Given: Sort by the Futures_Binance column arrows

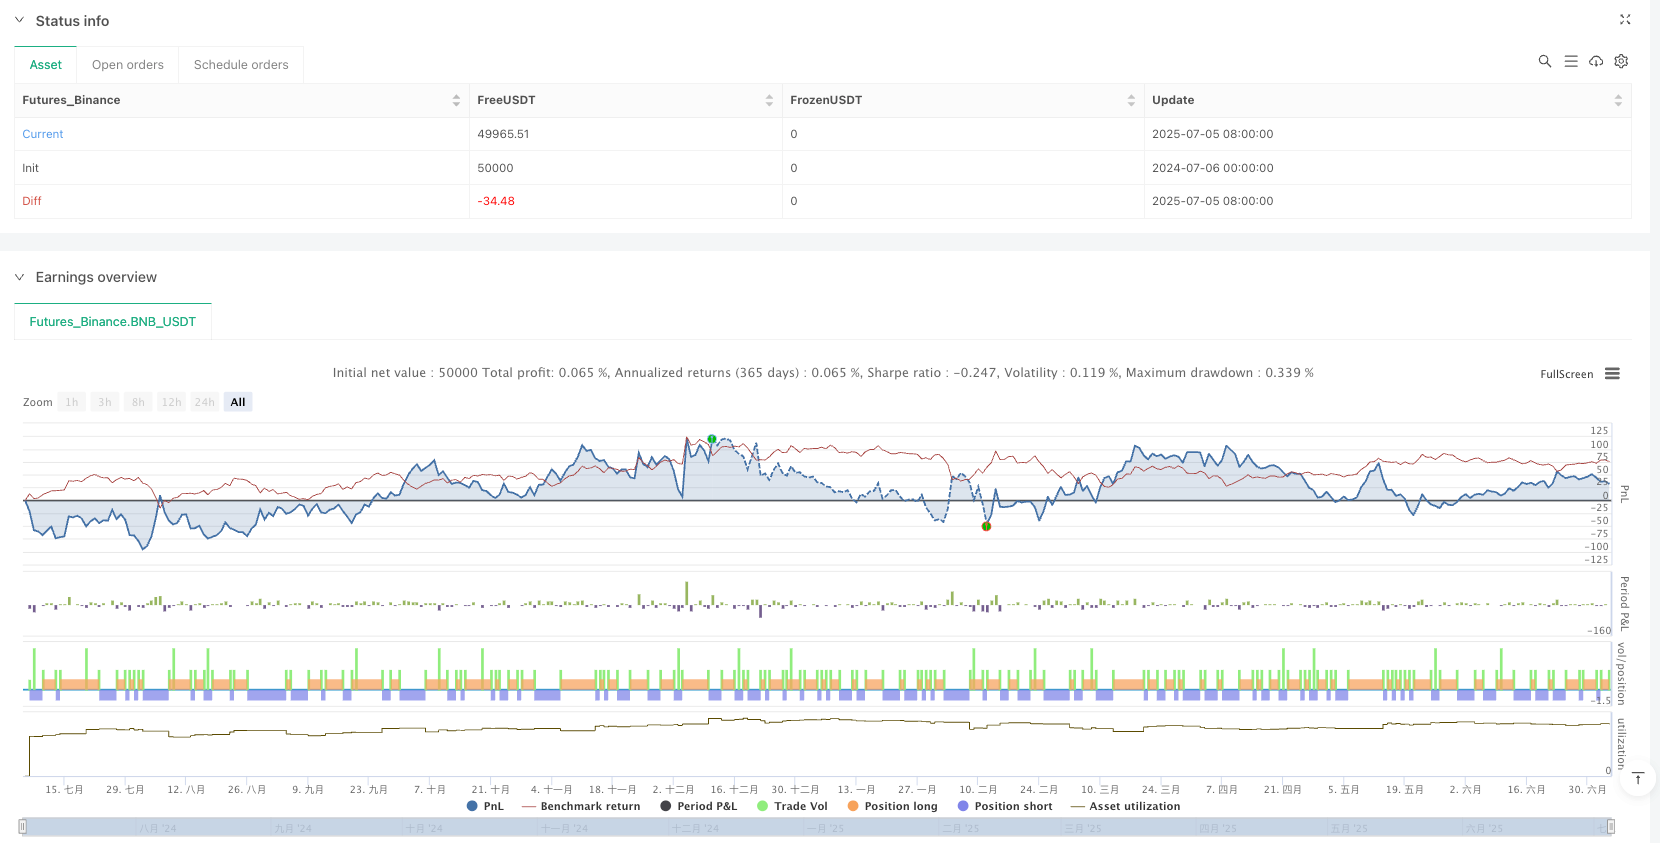Looking at the screenshot, I should pyautogui.click(x=456, y=100).
